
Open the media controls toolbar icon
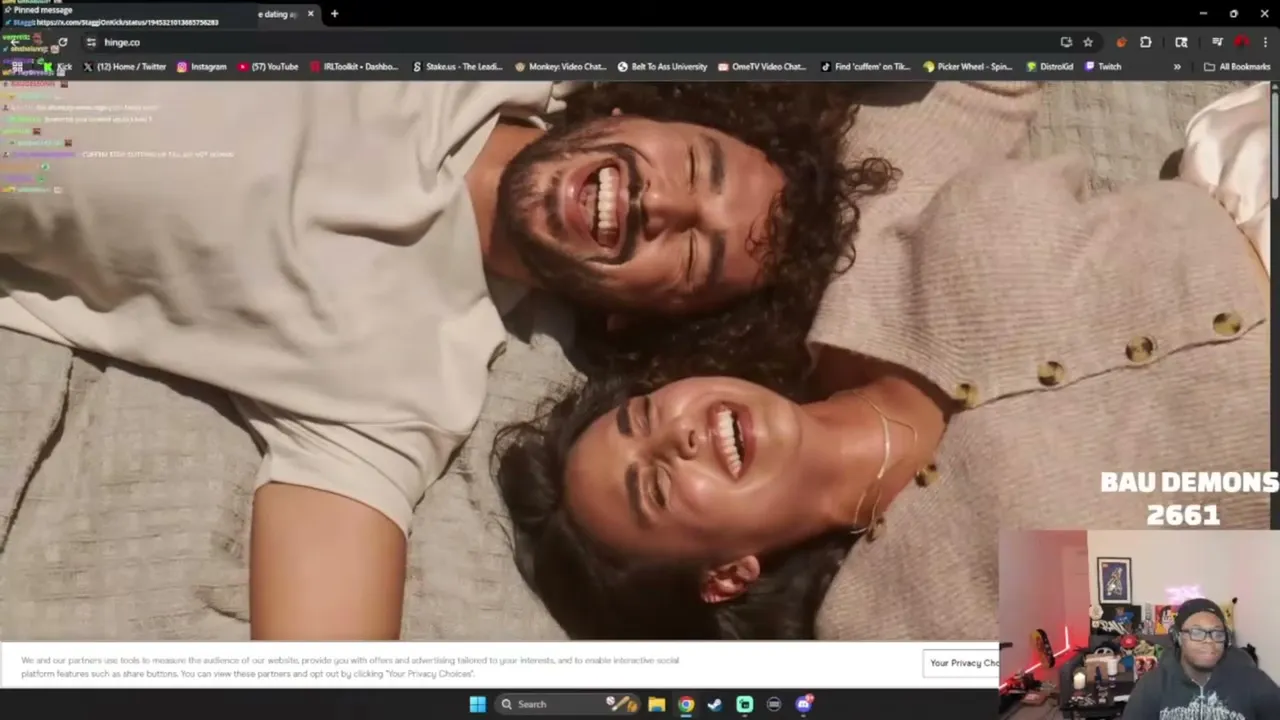(1217, 42)
